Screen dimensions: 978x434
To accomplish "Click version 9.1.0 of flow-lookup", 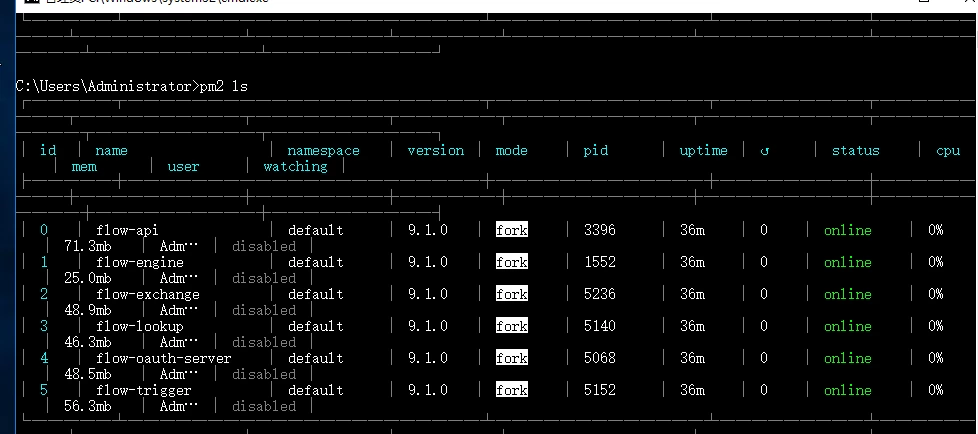I will point(428,326).
